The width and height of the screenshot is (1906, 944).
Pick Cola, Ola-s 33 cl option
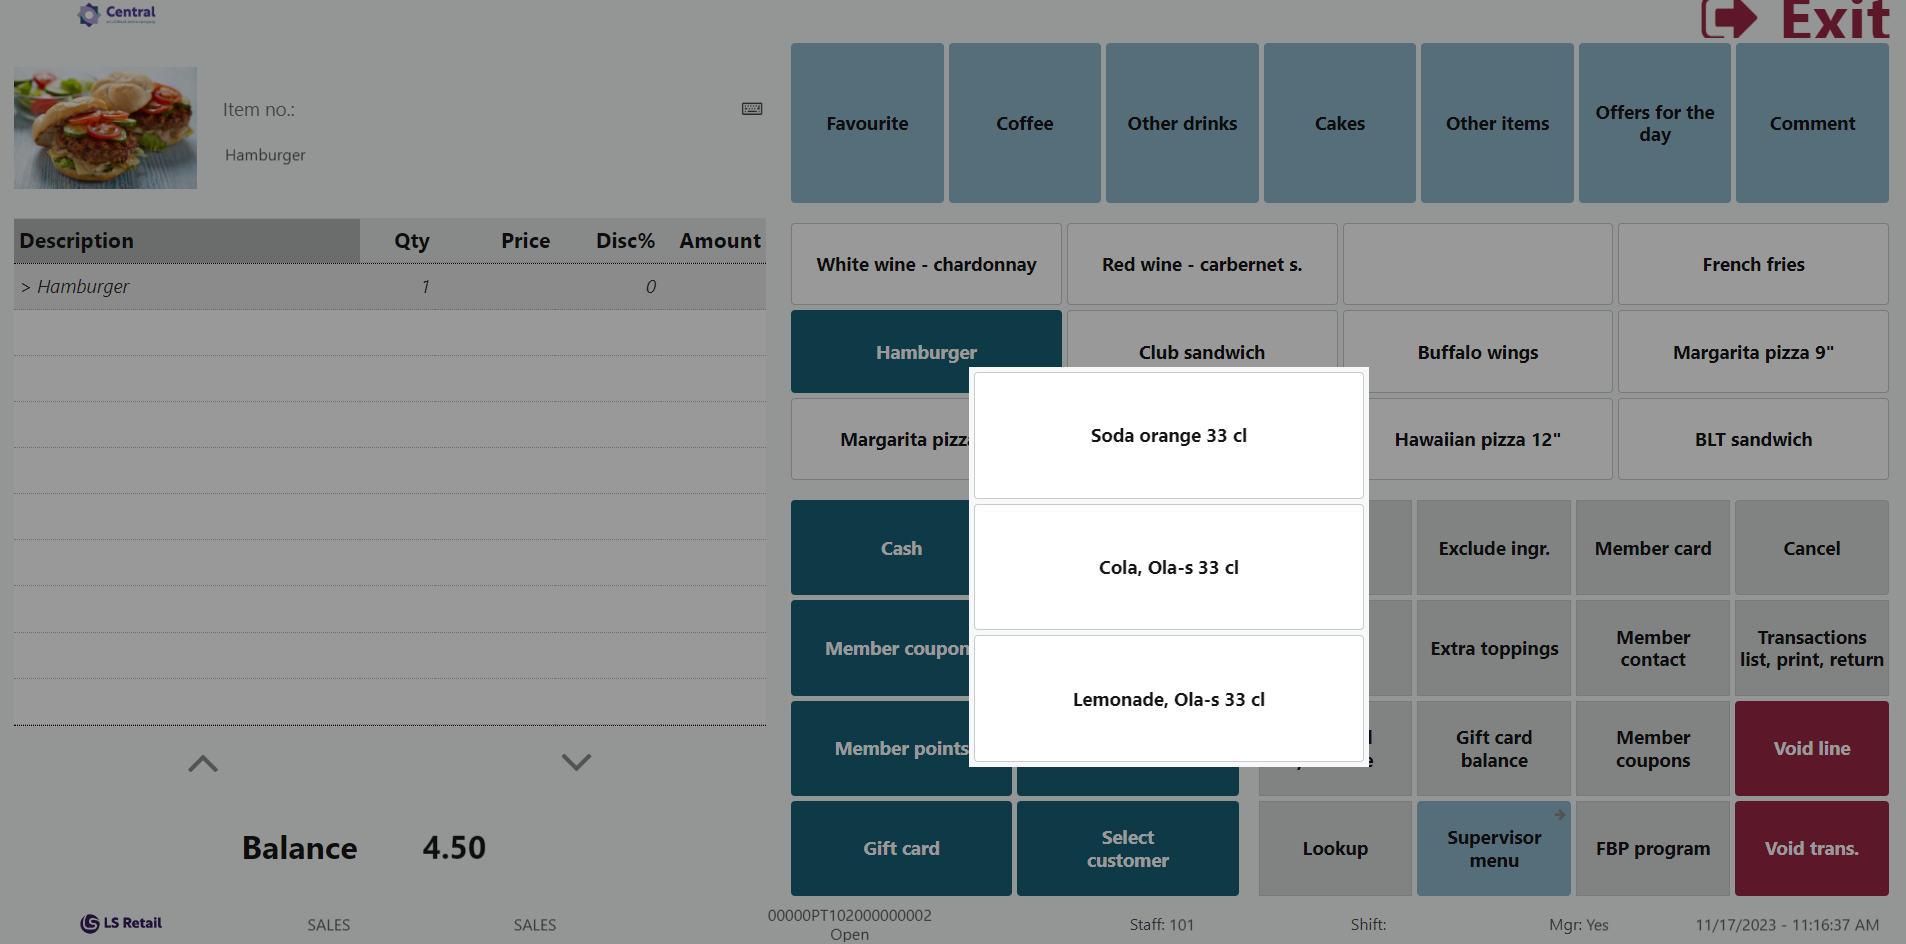point(1168,567)
